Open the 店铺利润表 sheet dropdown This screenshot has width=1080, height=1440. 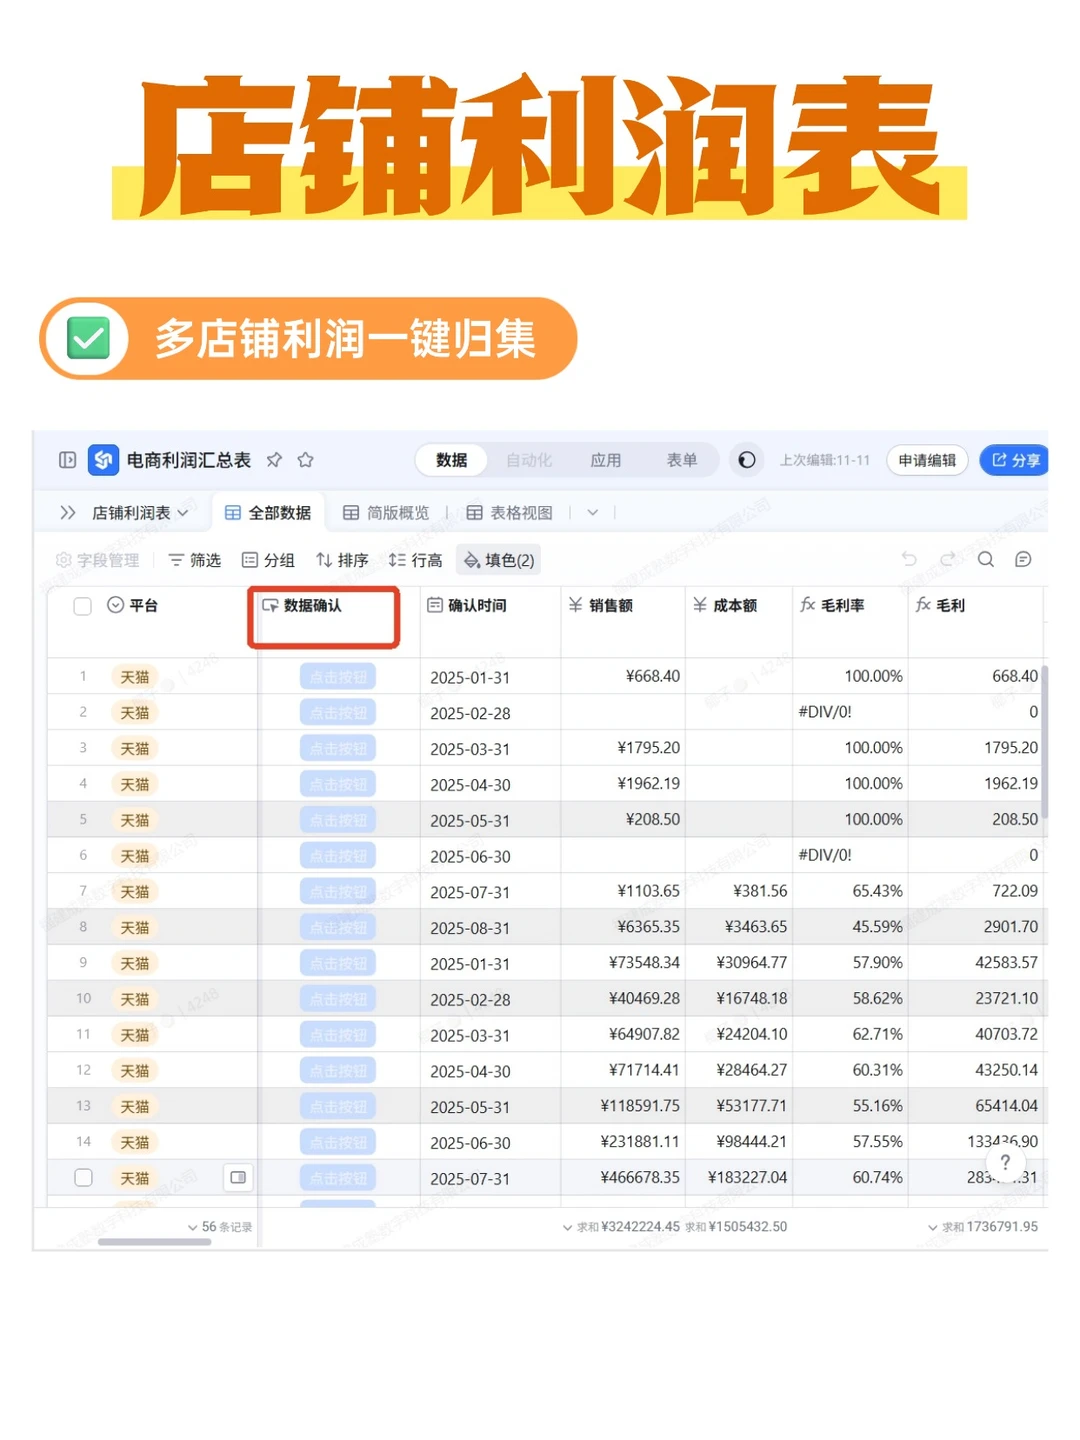pyautogui.click(x=140, y=513)
